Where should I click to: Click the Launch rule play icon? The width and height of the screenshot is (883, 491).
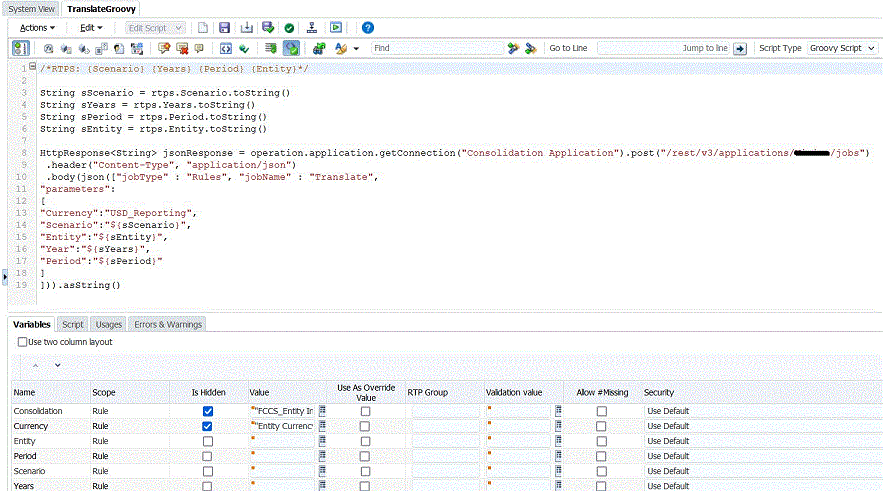337,28
